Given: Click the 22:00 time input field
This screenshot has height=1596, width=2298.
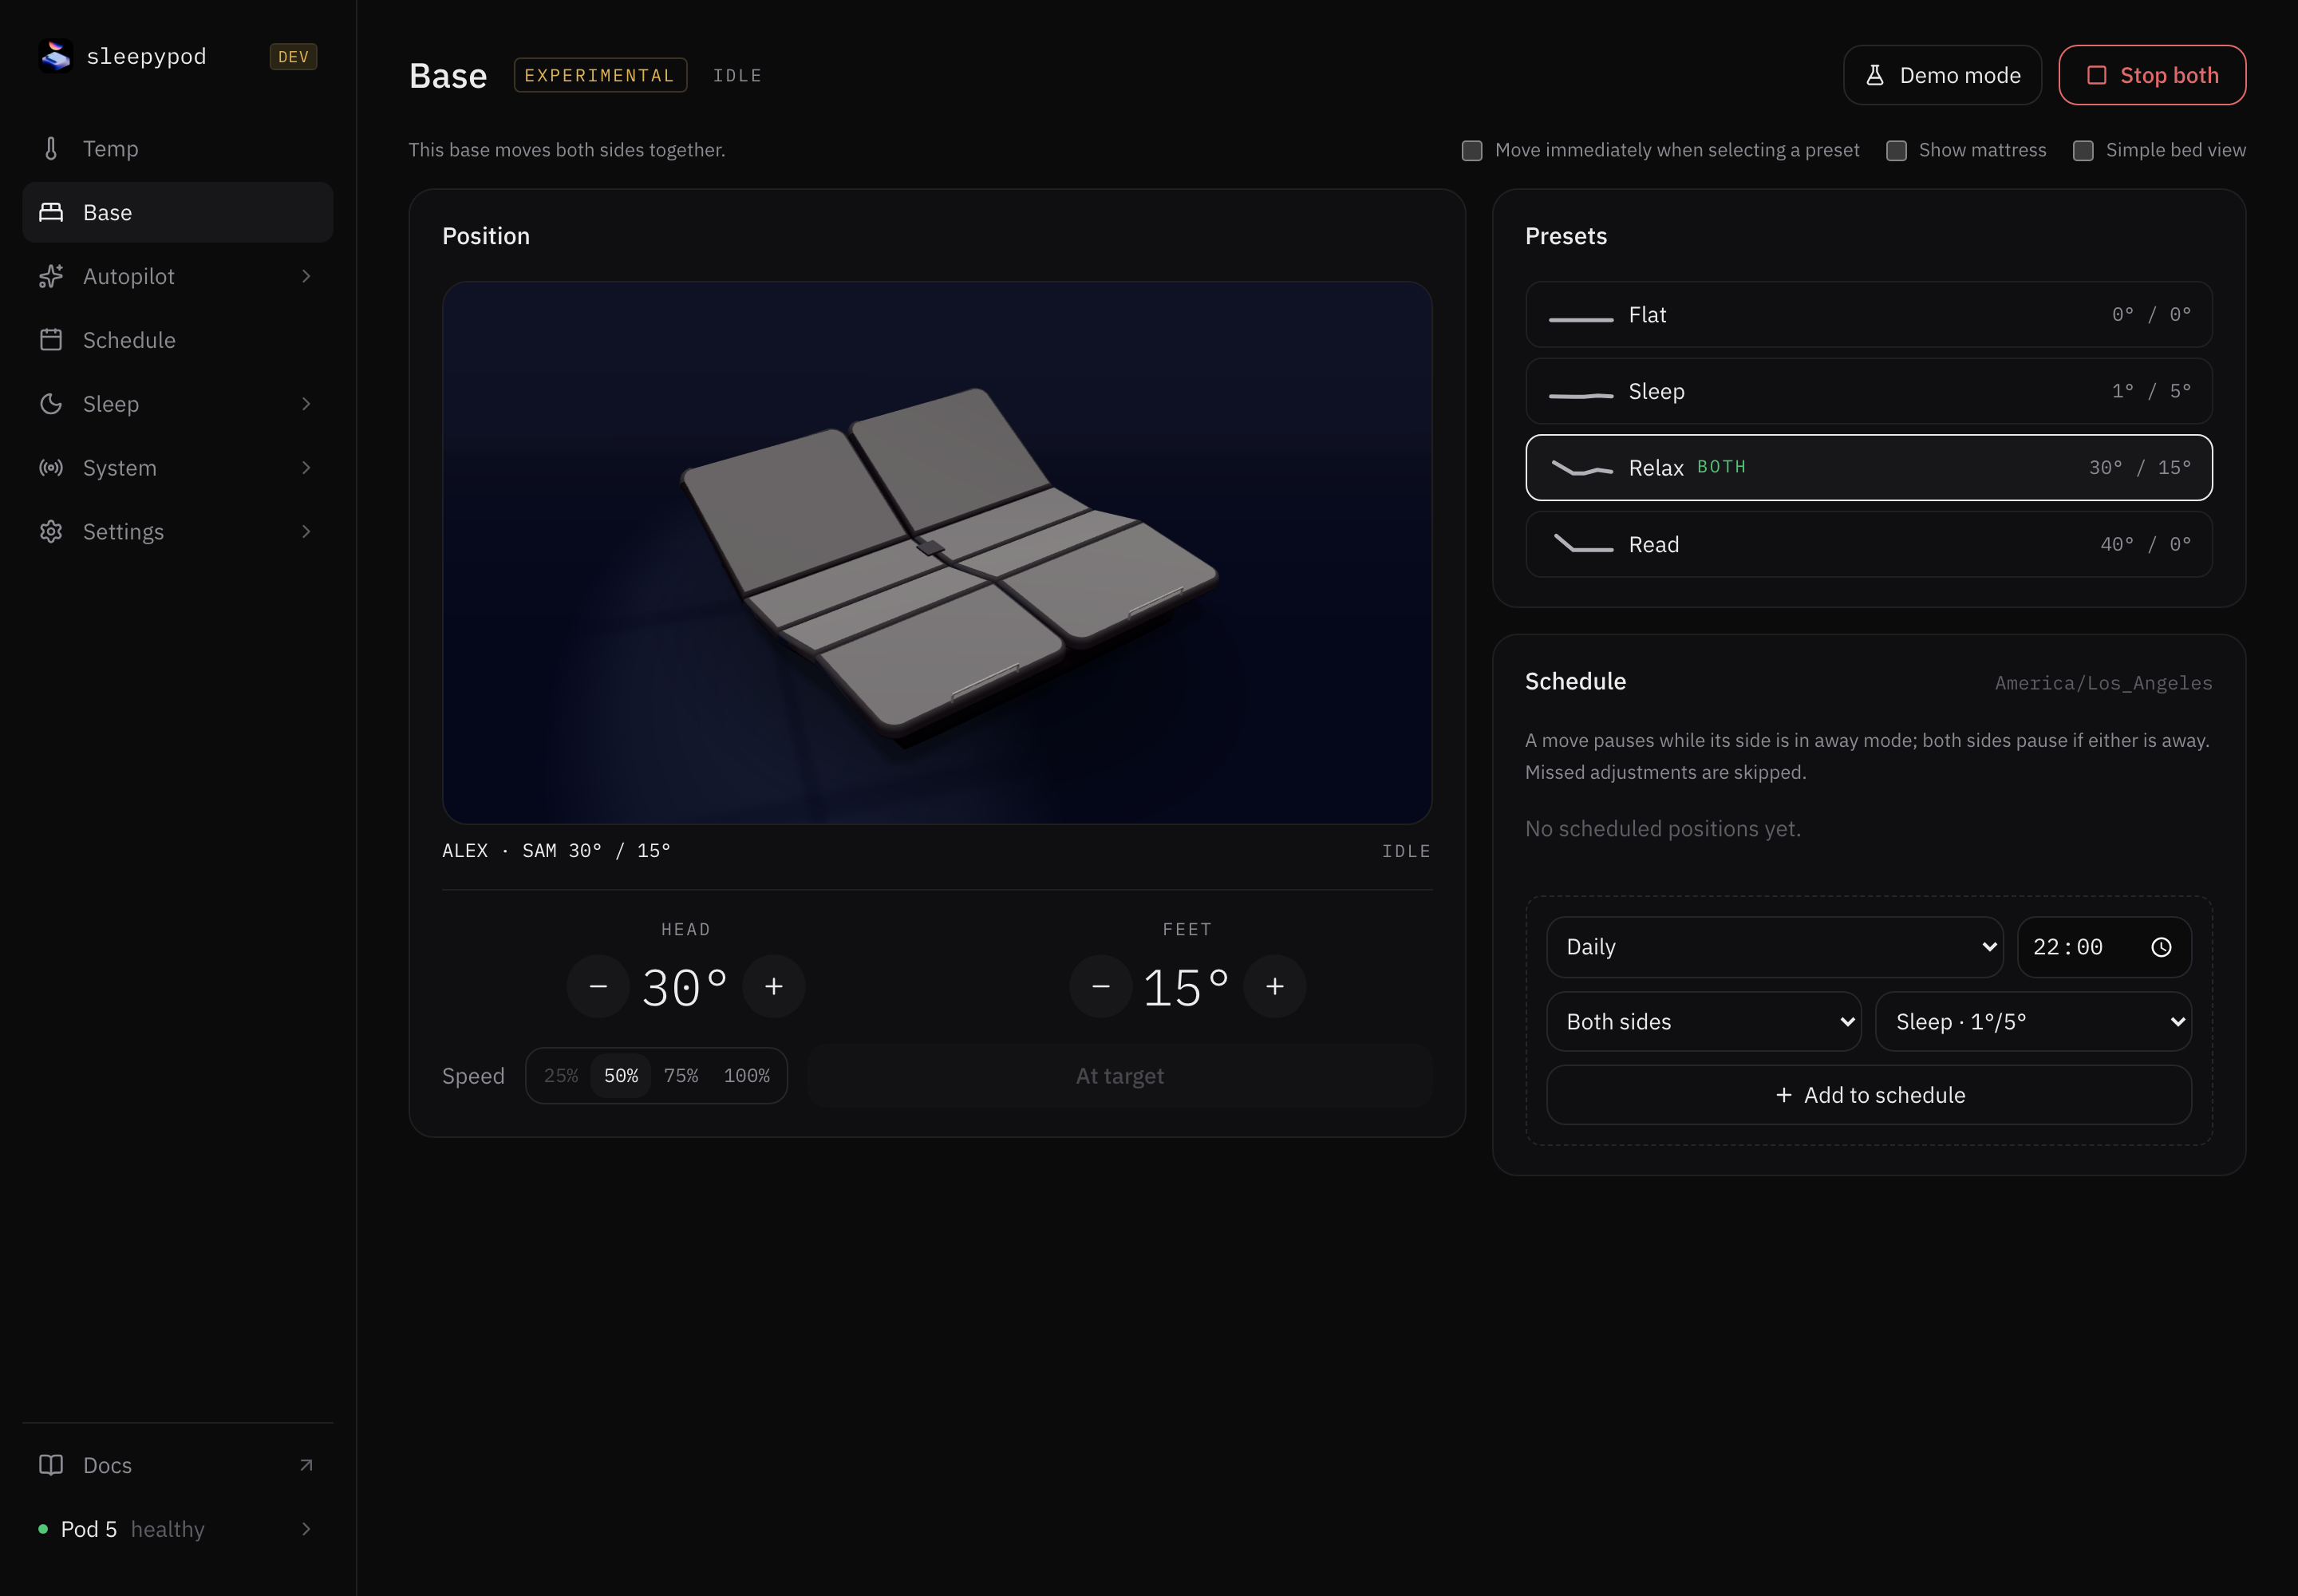Looking at the screenshot, I should point(2104,947).
